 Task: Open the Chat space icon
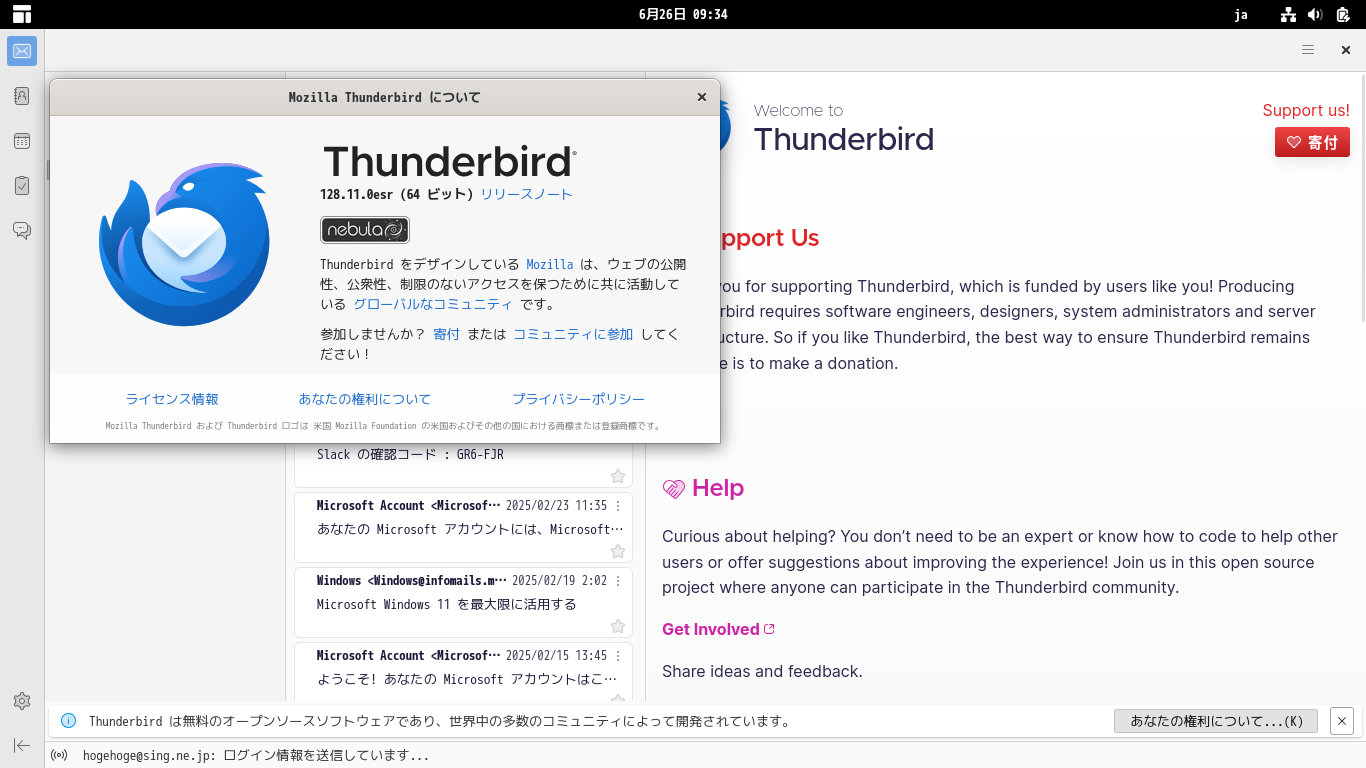click(x=22, y=231)
